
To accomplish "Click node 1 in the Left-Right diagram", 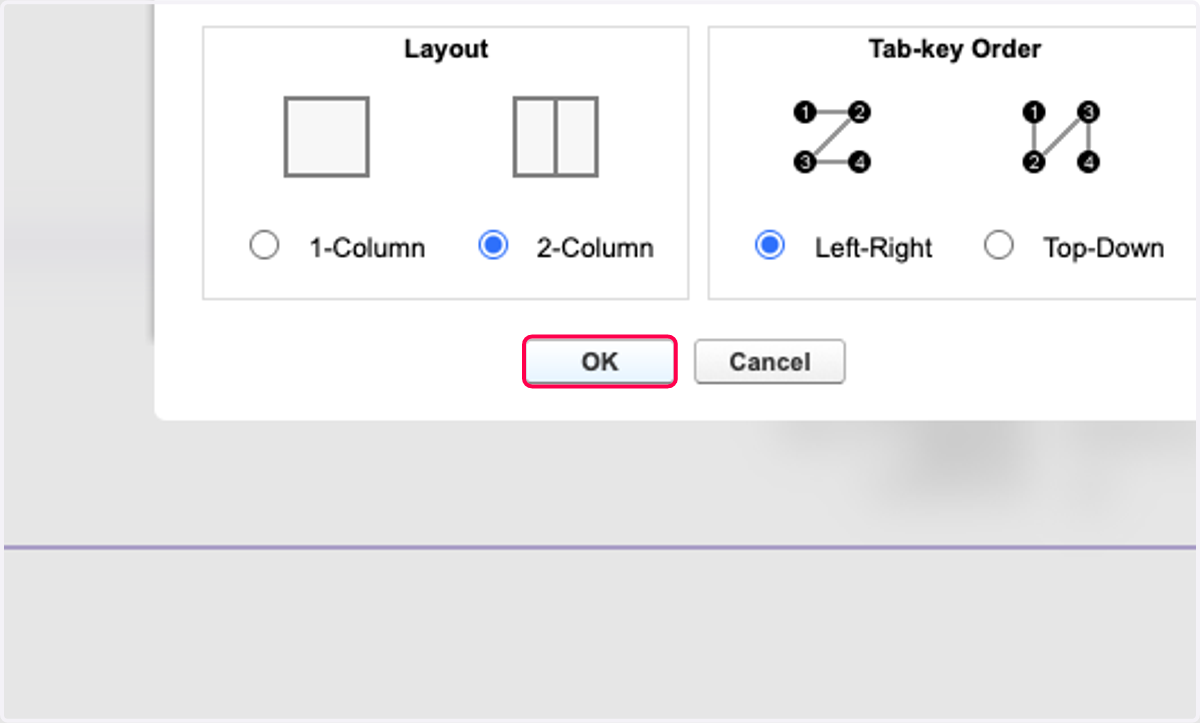I will coord(803,112).
